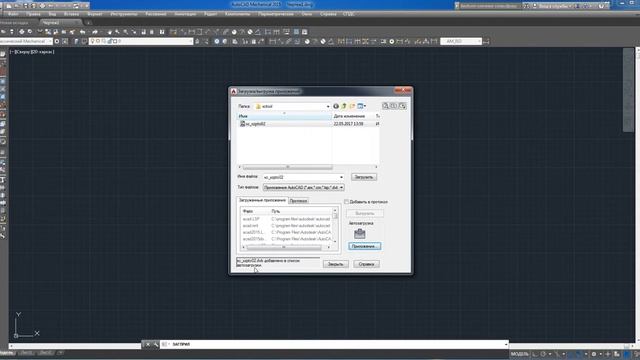The image size is (640, 360).
Task: Open the Вид menu
Action: [x=52, y=14]
